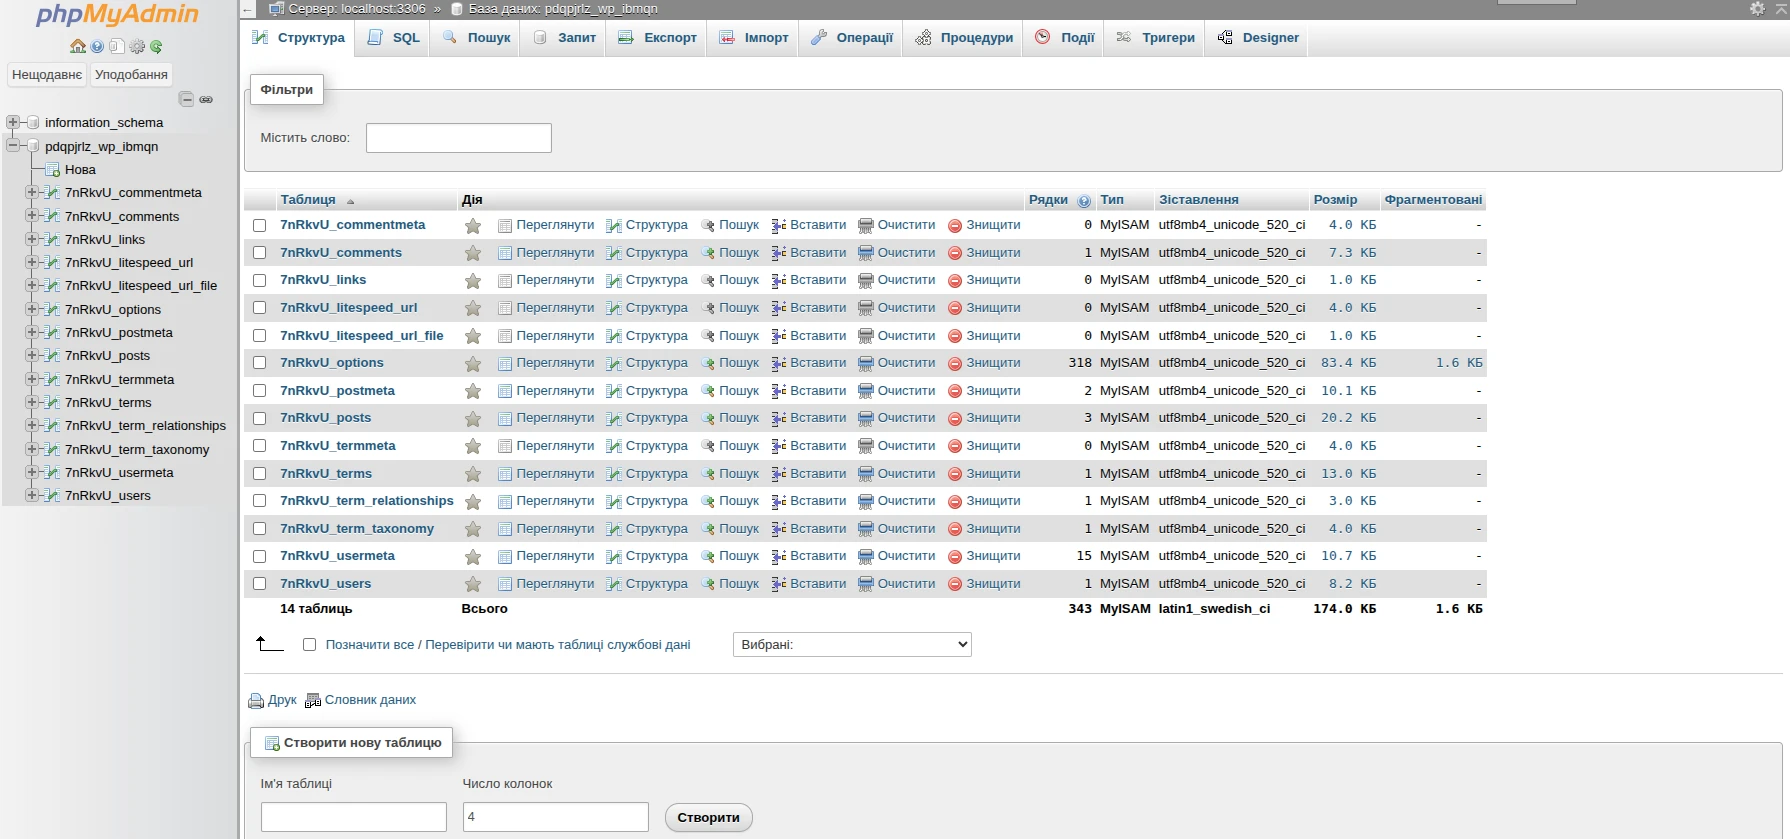Image resolution: width=1790 pixels, height=839 pixels.
Task: Click server localhost:3306 breadcrumb
Action: click(x=357, y=9)
